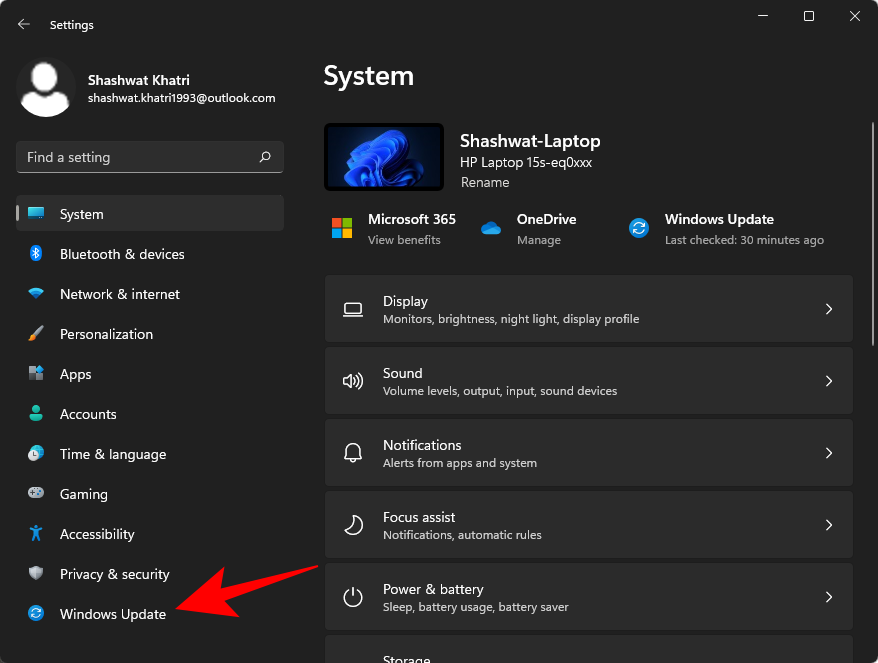Click the Sound speaker icon
878x663 pixels.
click(353, 381)
